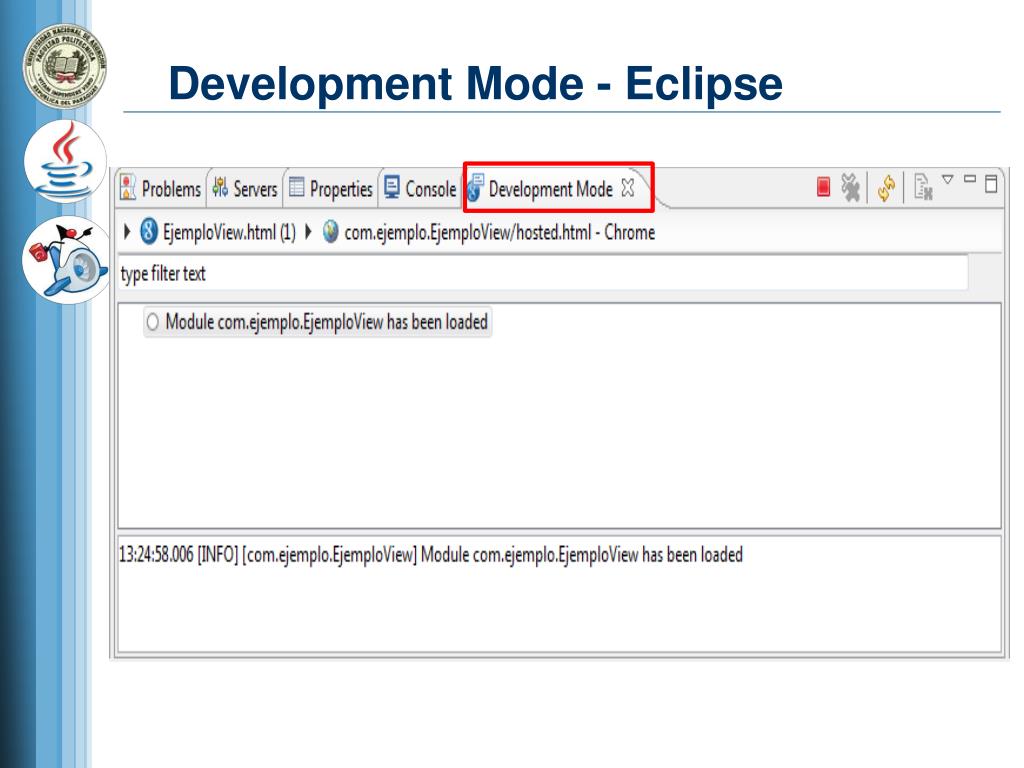Expand the arrow before com.ejemplo.EjemploView/hosted.html
The width and height of the screenshot is (1024, 768).
308,232
